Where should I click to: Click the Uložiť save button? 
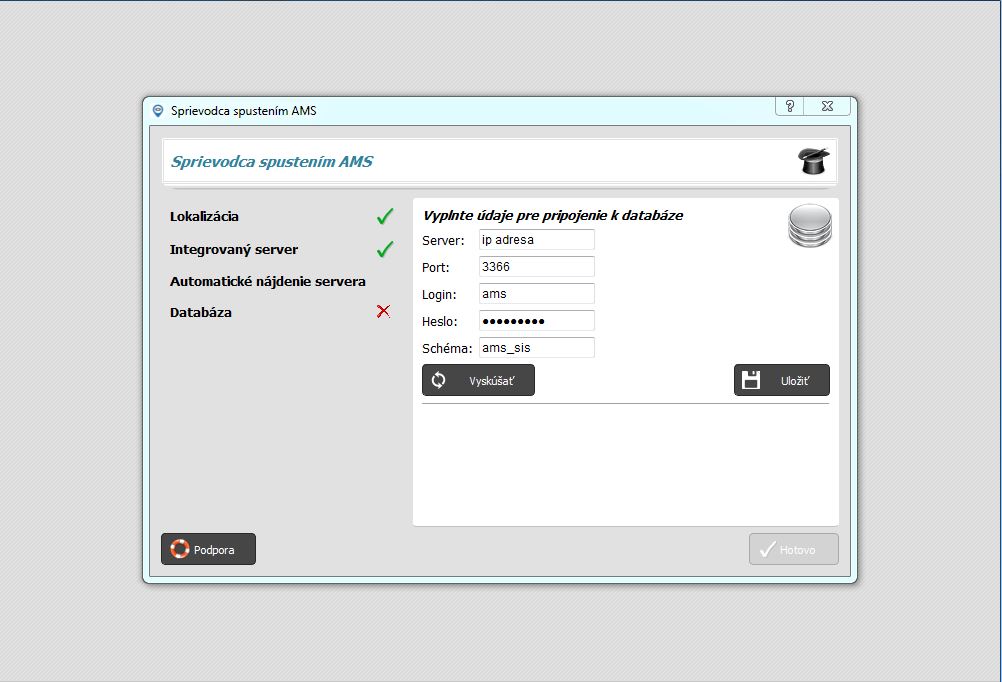[782, 380]
